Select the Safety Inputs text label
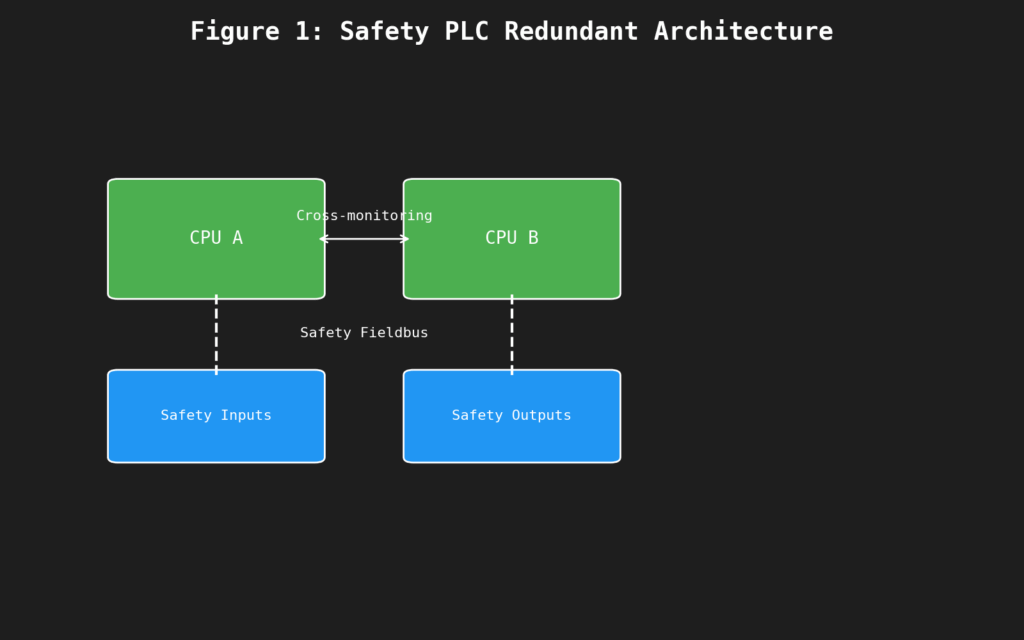The image size is (1024, 640). (x=216, y=415)
